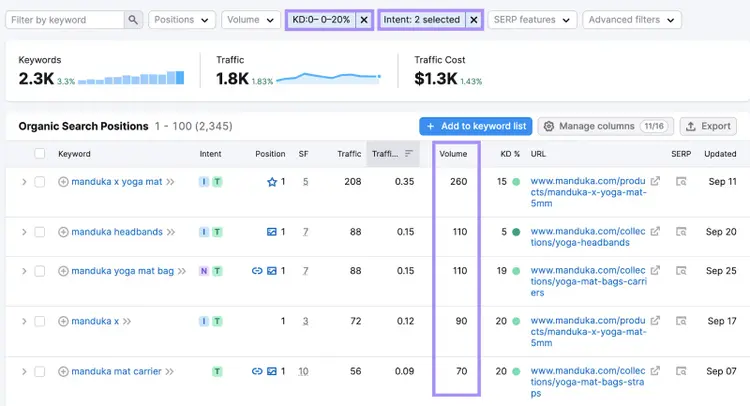The width and height of the screenshot is (750, 406).
Task: Open SF count 10 in manduka mat carrier row
Action: click(303, 372)
